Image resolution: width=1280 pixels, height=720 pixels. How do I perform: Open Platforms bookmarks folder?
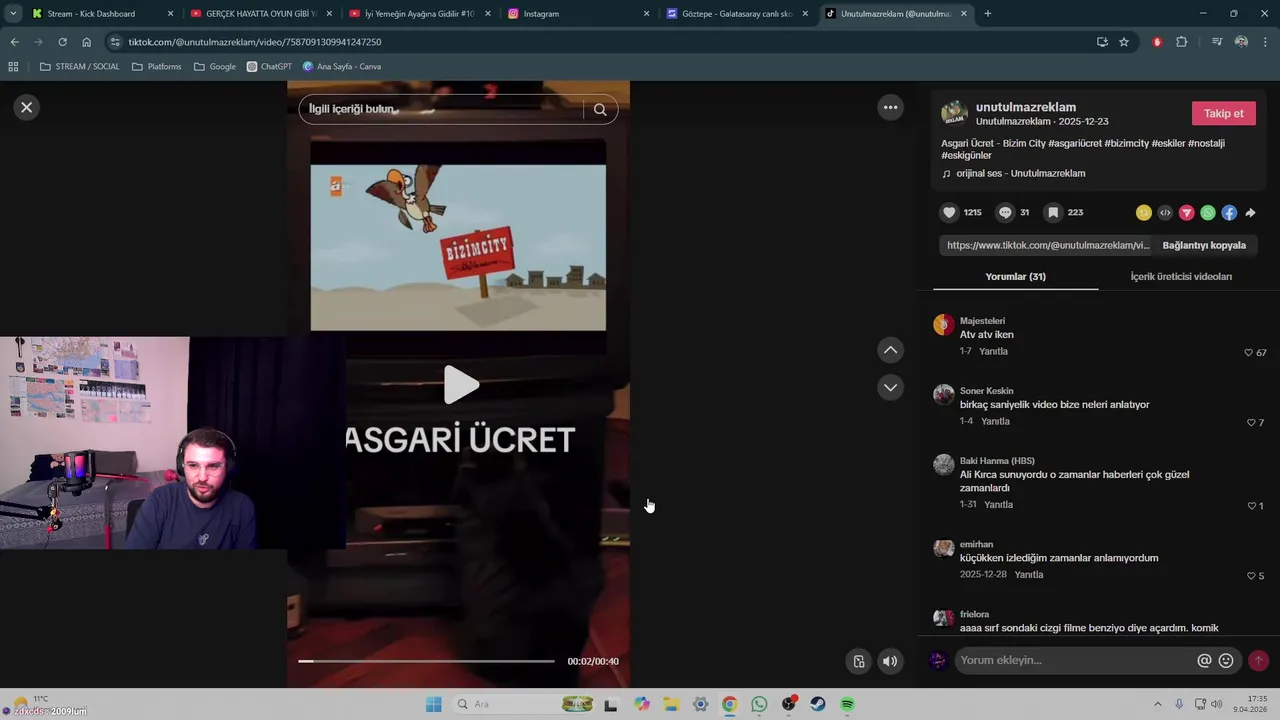[x=156, y=67]
